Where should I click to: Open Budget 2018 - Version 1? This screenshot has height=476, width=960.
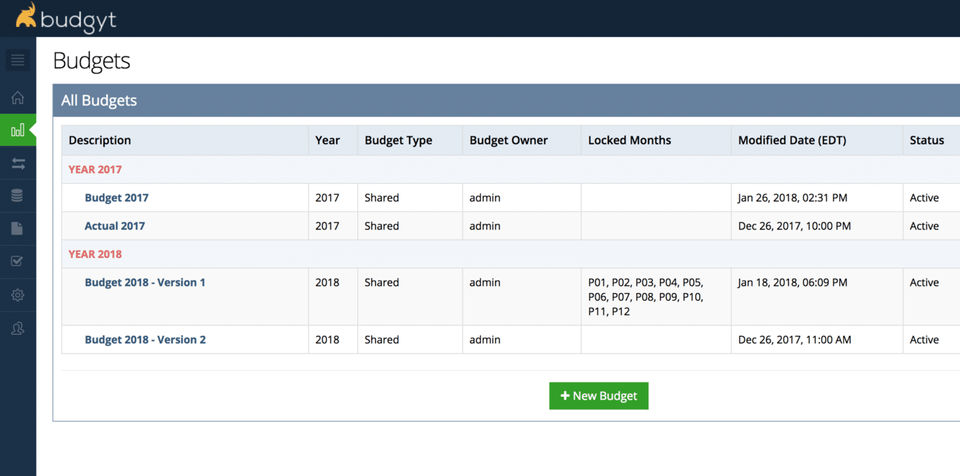coord(145,283)
